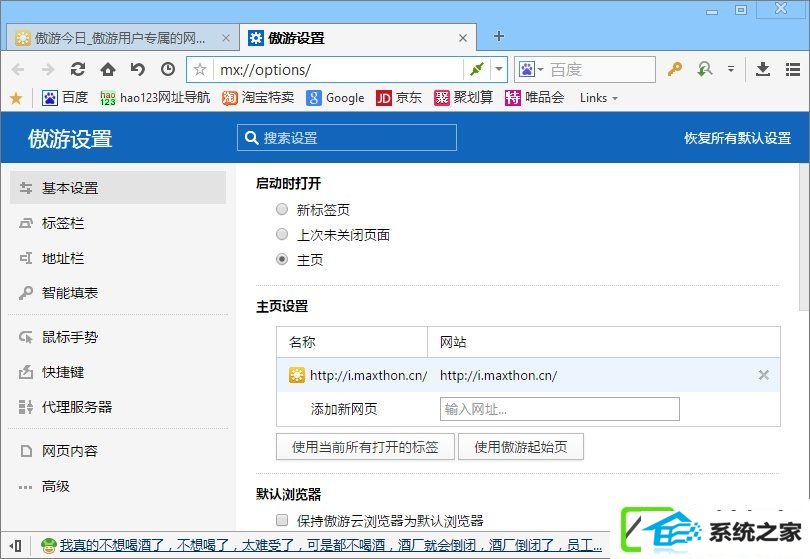Image resolution: width=810 pixels, height=559 pixels.
Task: Click the http://i.maxthon.cn/ website cell
Action: (498, 375)
